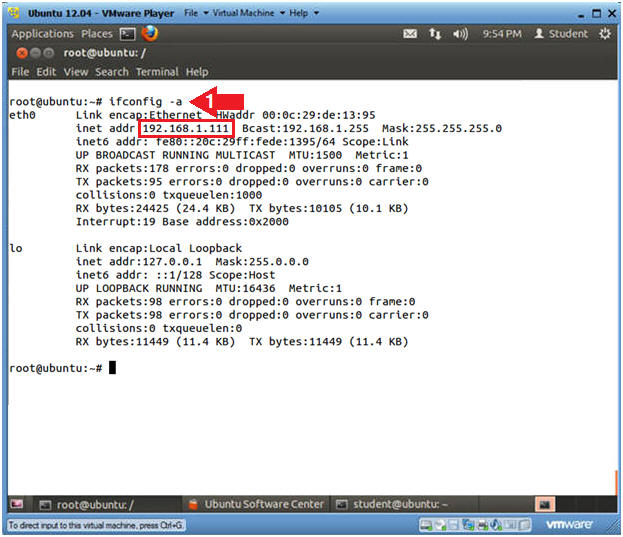
Task: Show the clock calendar at 9:54 PM
Action: (x=502, y=34)
